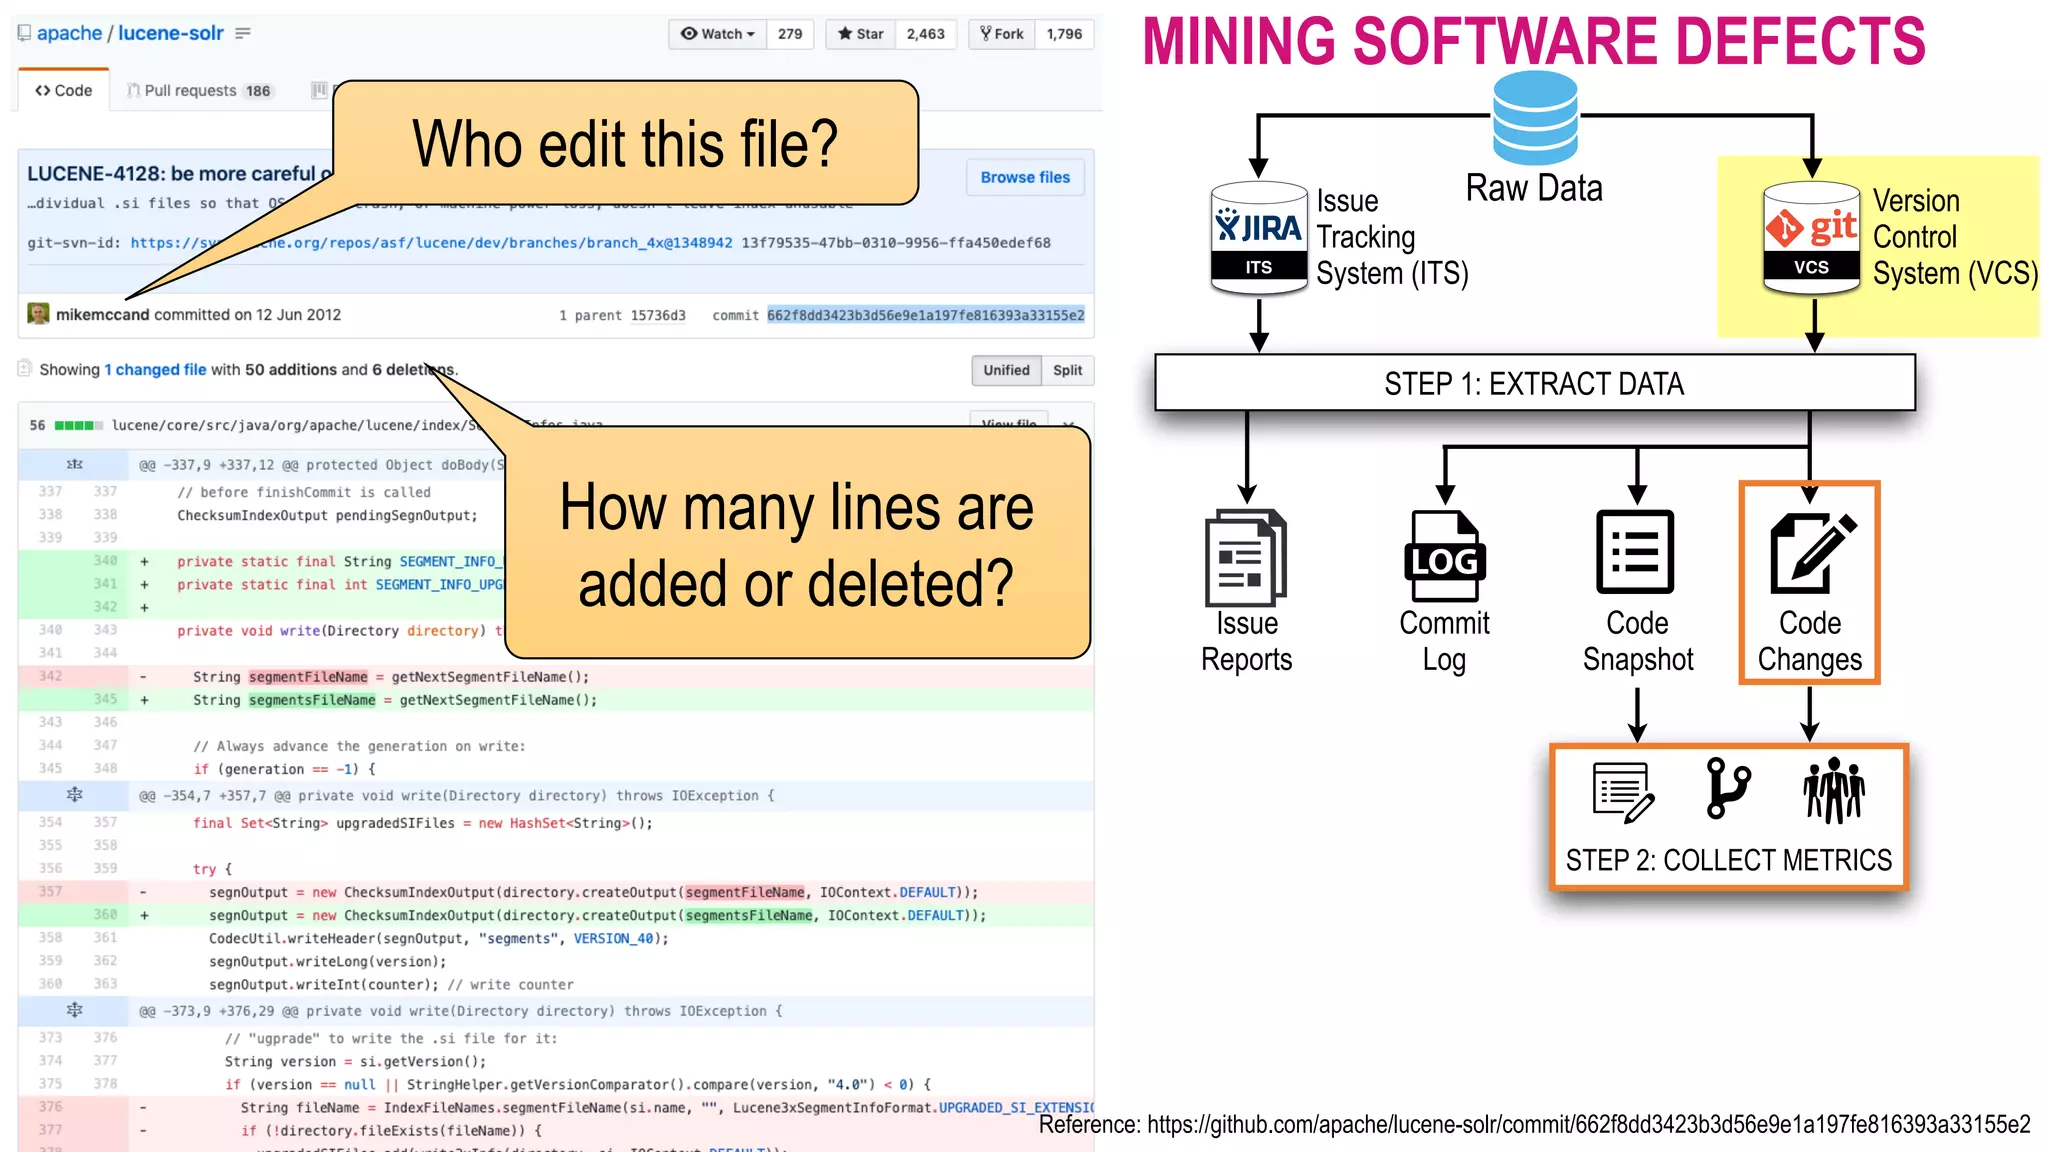Open the list icon next to lucene-solr

(x=243, y=33)
